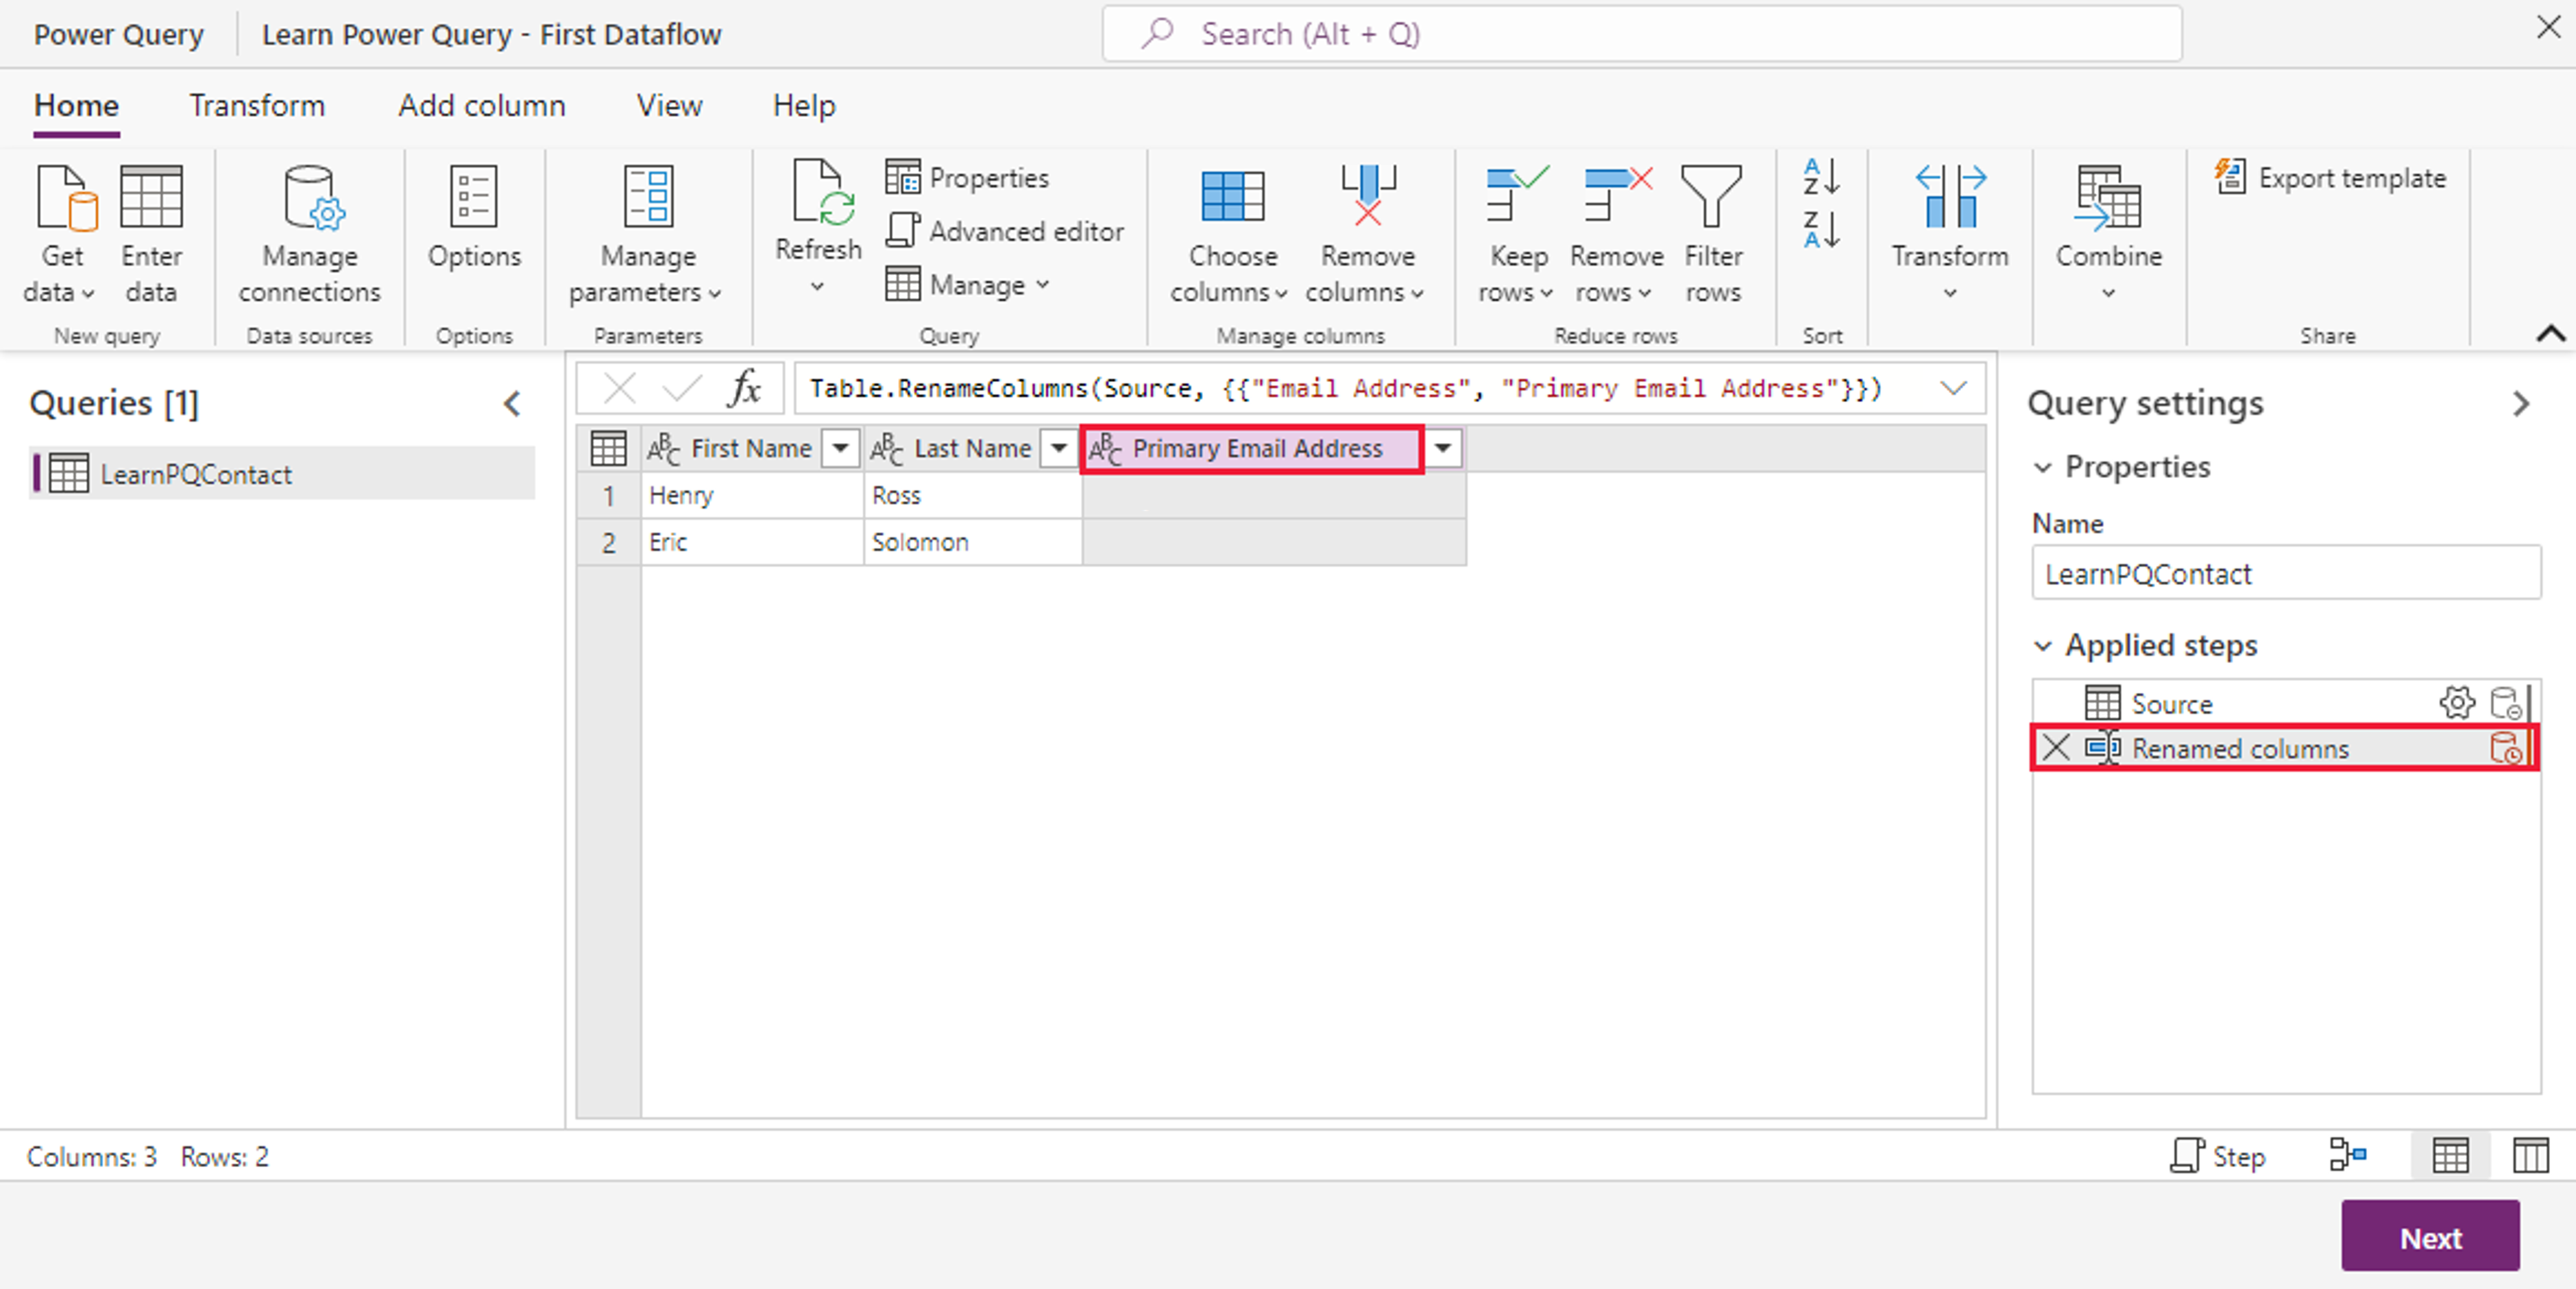Collapse the Applied steps section

click(x=2043, y=646)
